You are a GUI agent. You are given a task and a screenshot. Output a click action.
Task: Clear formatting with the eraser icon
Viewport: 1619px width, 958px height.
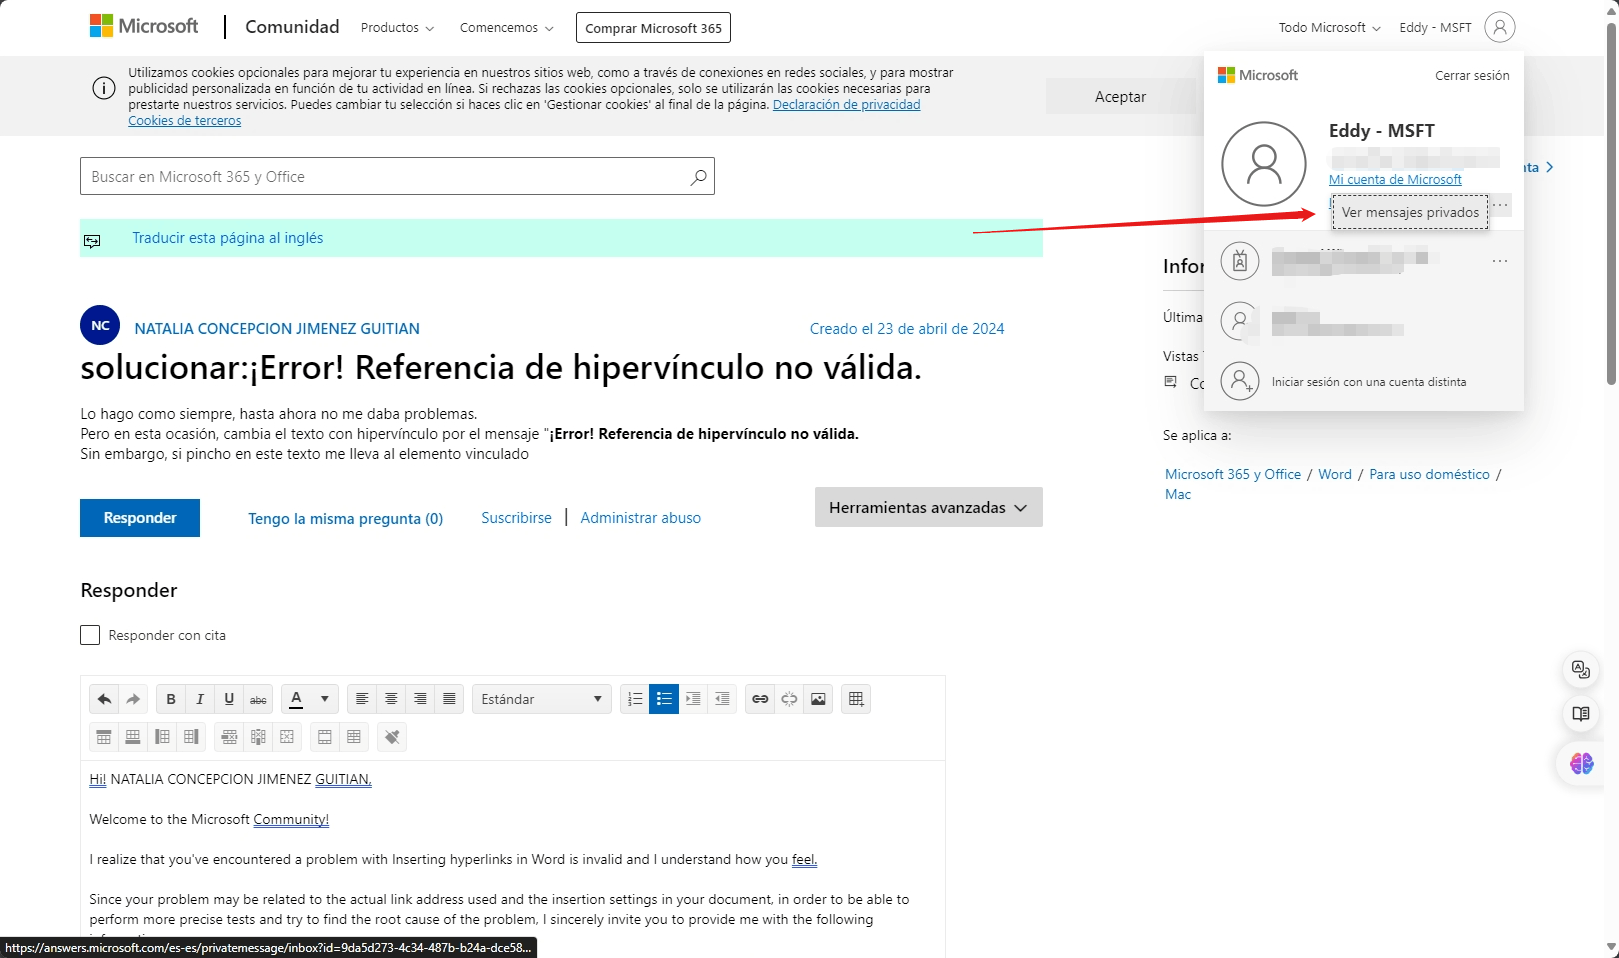coord(392,737)
